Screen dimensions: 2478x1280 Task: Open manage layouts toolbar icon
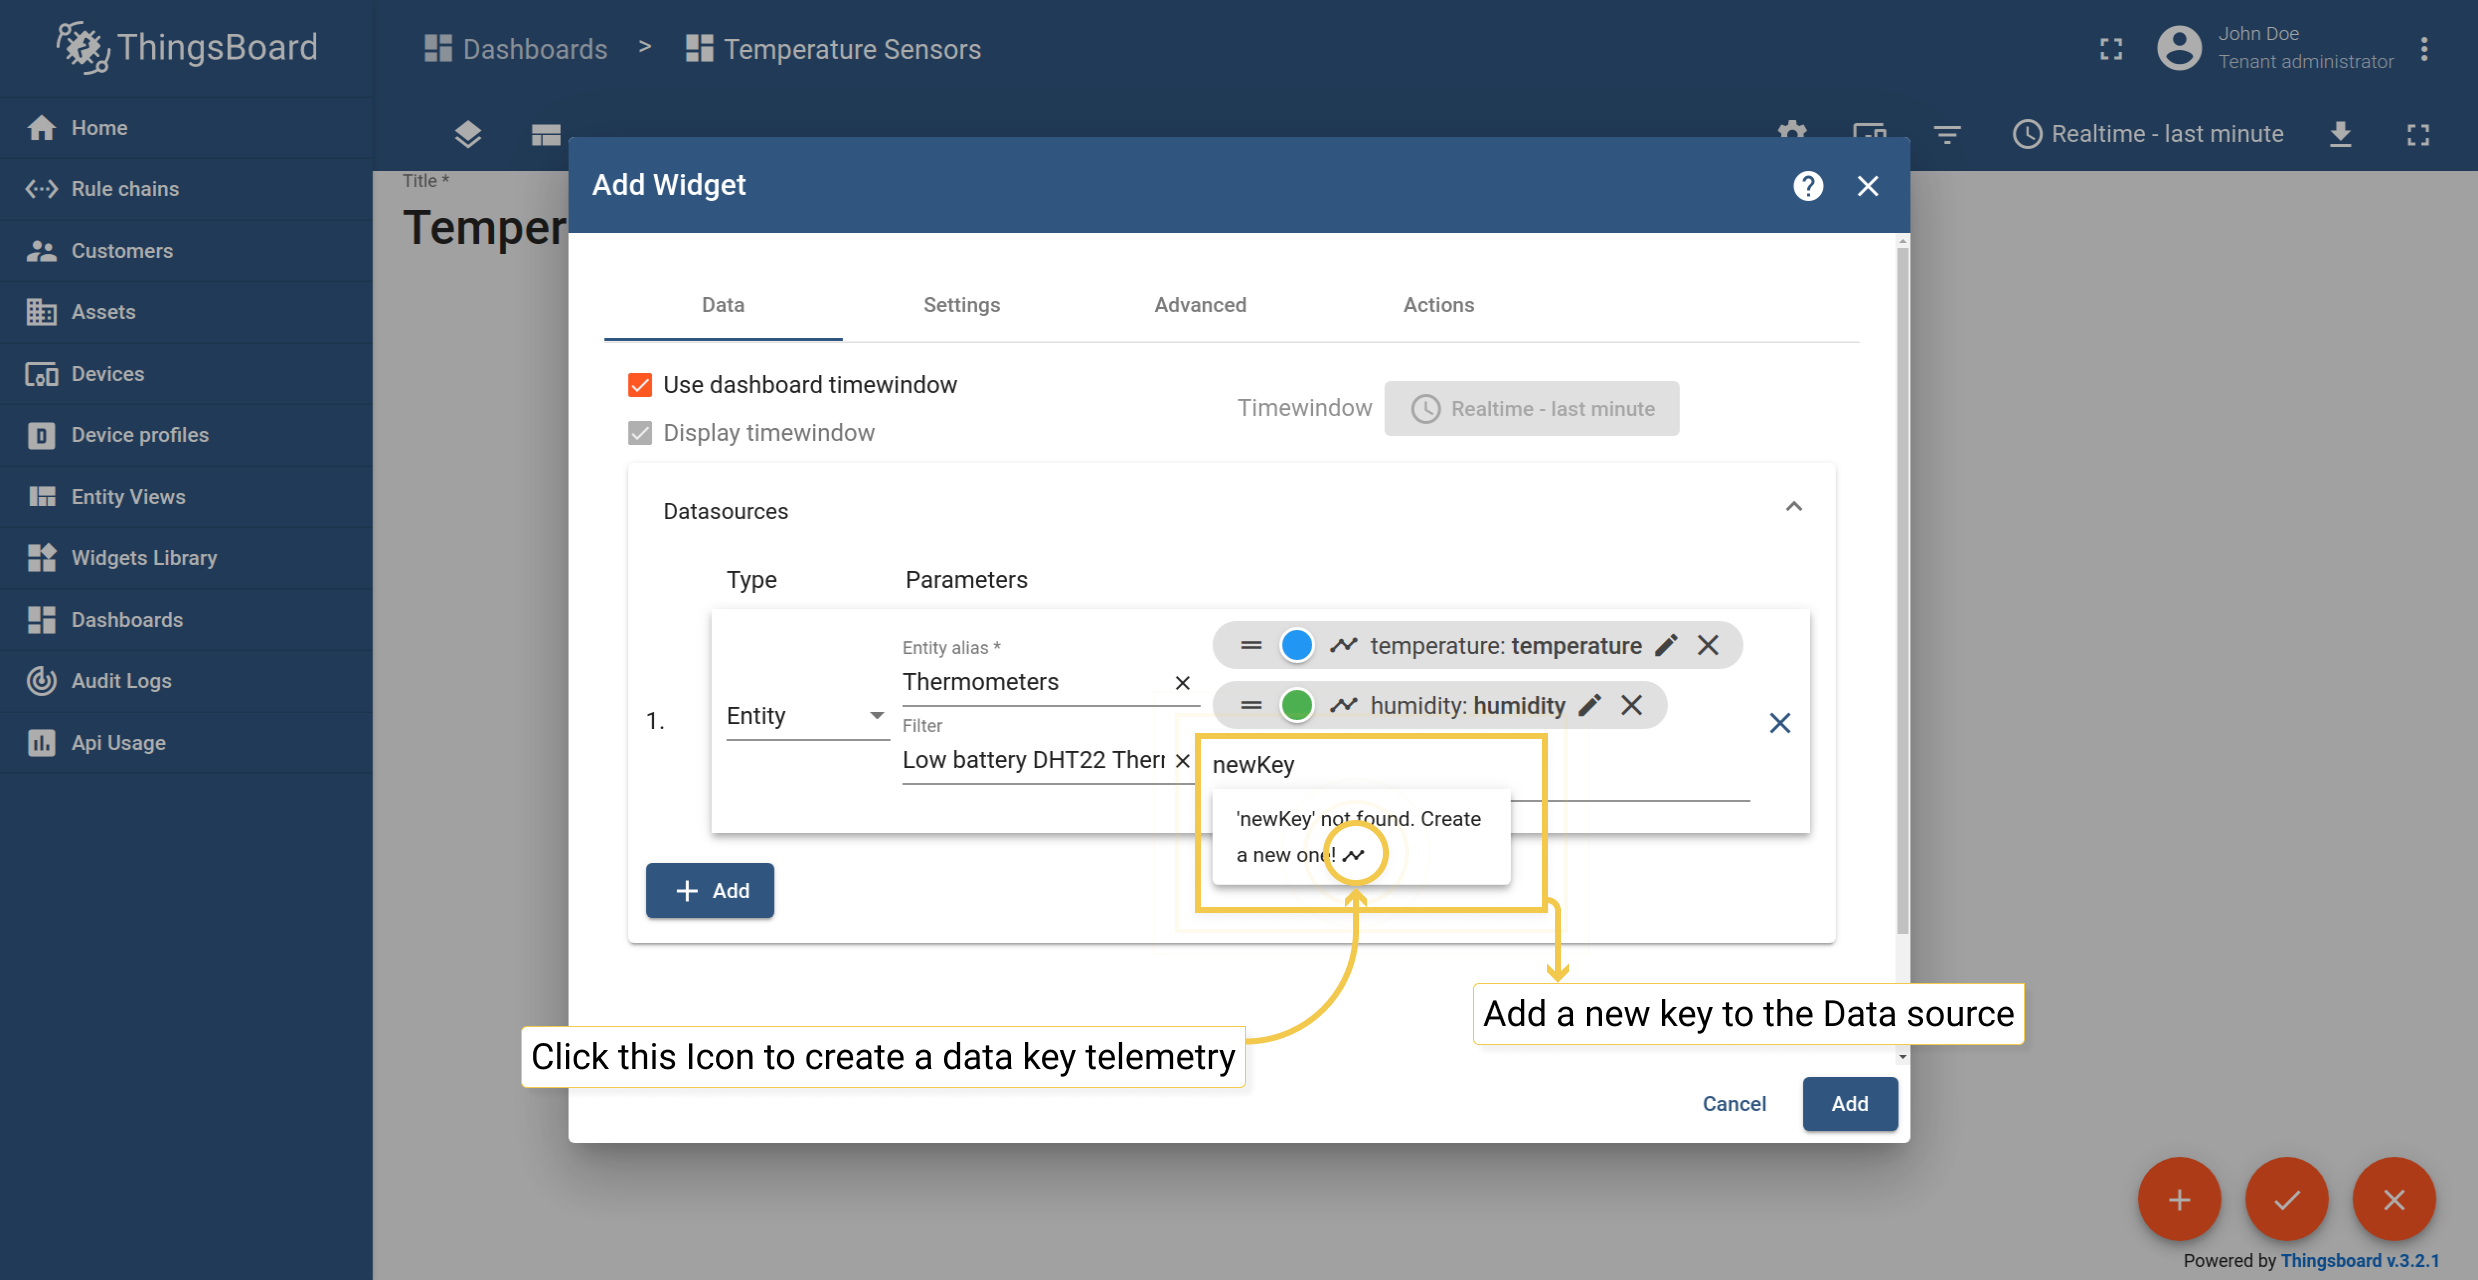point(546,134)
